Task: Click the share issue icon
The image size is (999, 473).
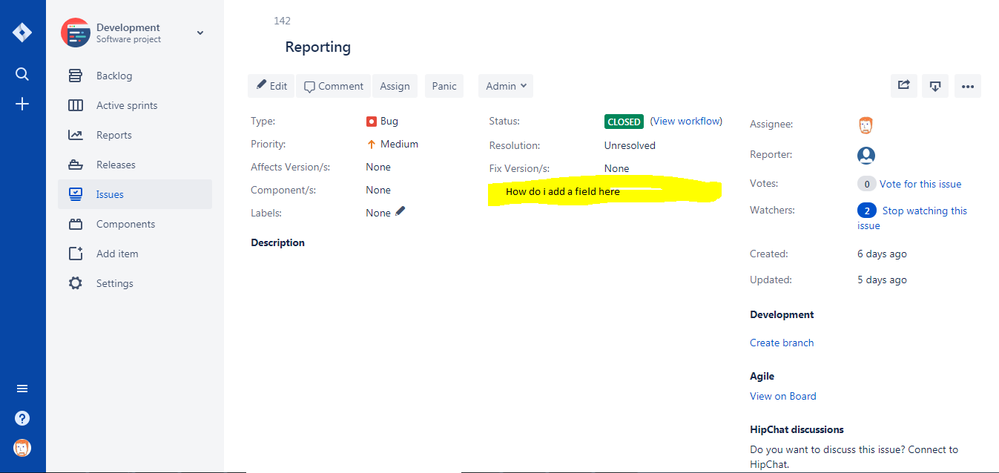Action: 903,86
